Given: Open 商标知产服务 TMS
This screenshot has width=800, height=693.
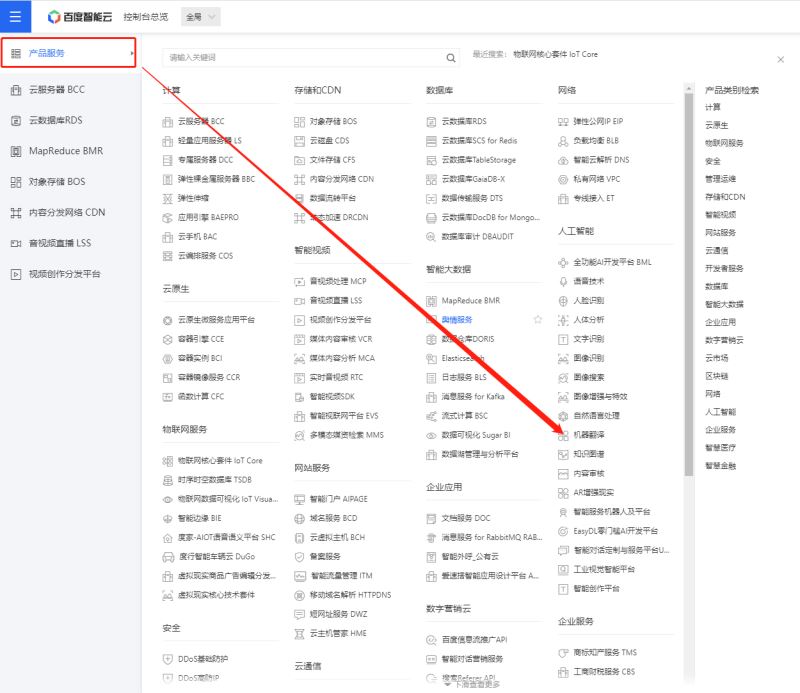Looking at the screenshot, I should point(605,652).
